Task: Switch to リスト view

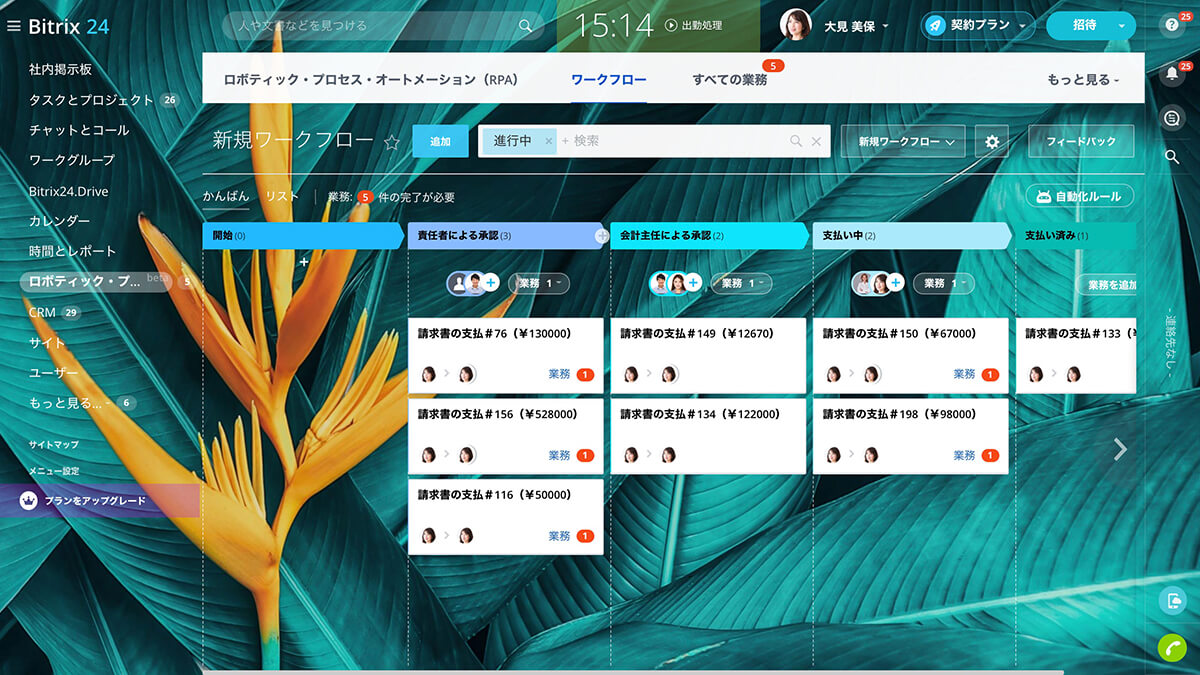Action: 282,197
